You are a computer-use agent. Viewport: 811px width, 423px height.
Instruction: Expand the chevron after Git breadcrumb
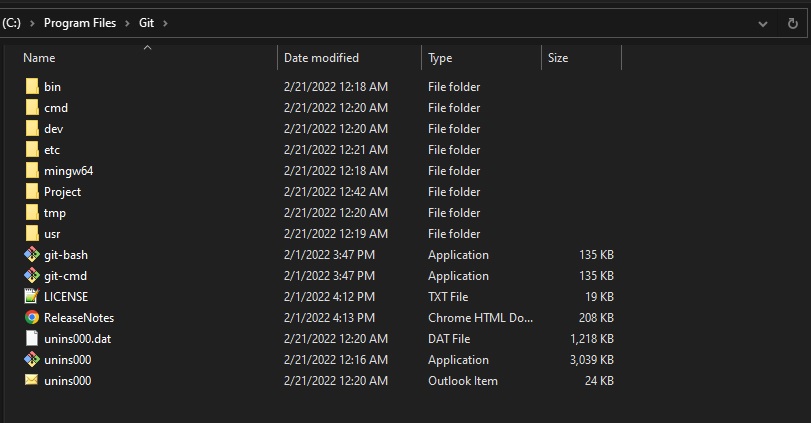point(164,22)
